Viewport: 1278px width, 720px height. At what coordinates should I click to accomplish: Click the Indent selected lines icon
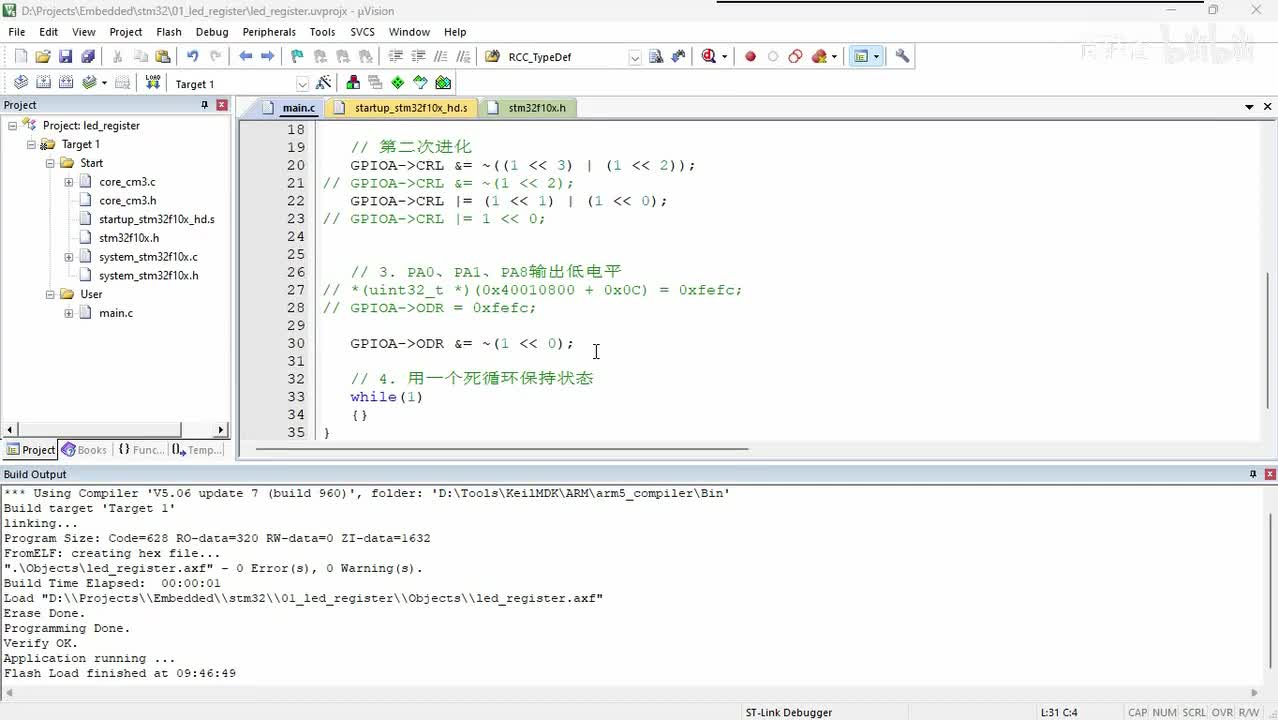click(x=395, y=57)
